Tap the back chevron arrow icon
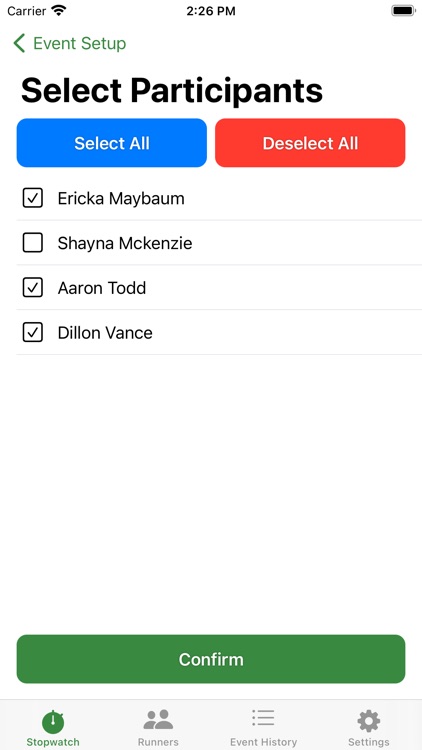Screen dimensions: 422x750 pos(19,43)
